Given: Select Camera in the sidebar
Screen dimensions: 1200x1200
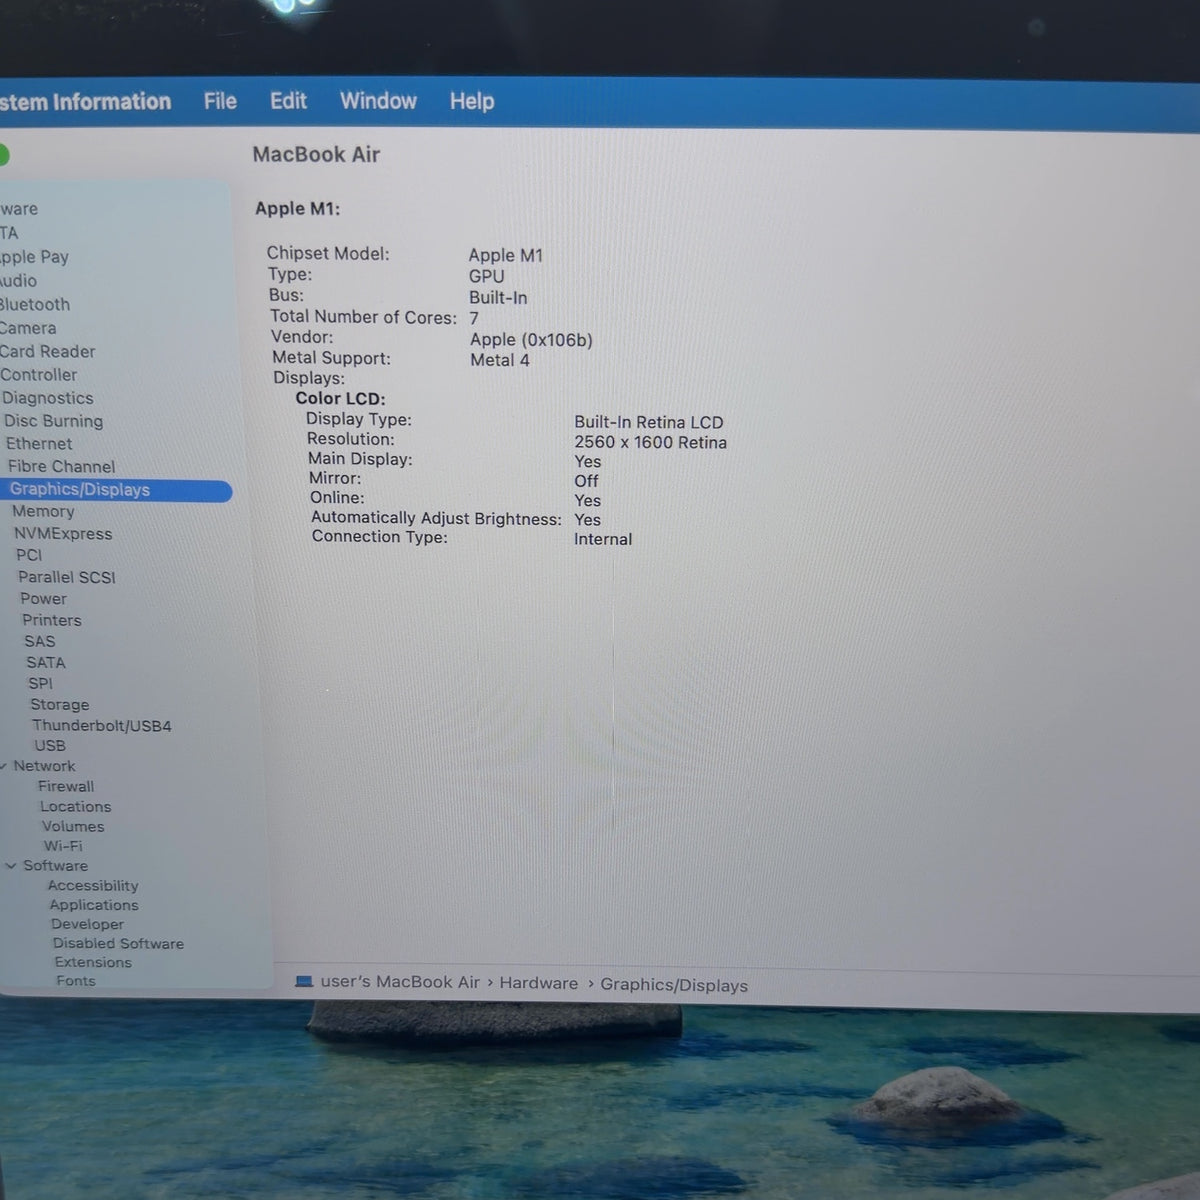Looking at the screenshot, I should point(28,328).
